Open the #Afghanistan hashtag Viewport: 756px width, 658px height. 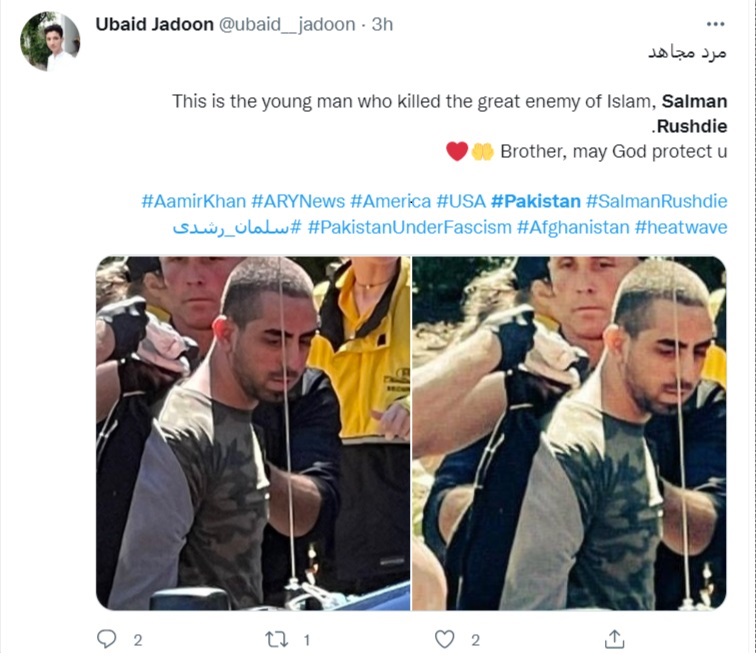coord(573,227)
